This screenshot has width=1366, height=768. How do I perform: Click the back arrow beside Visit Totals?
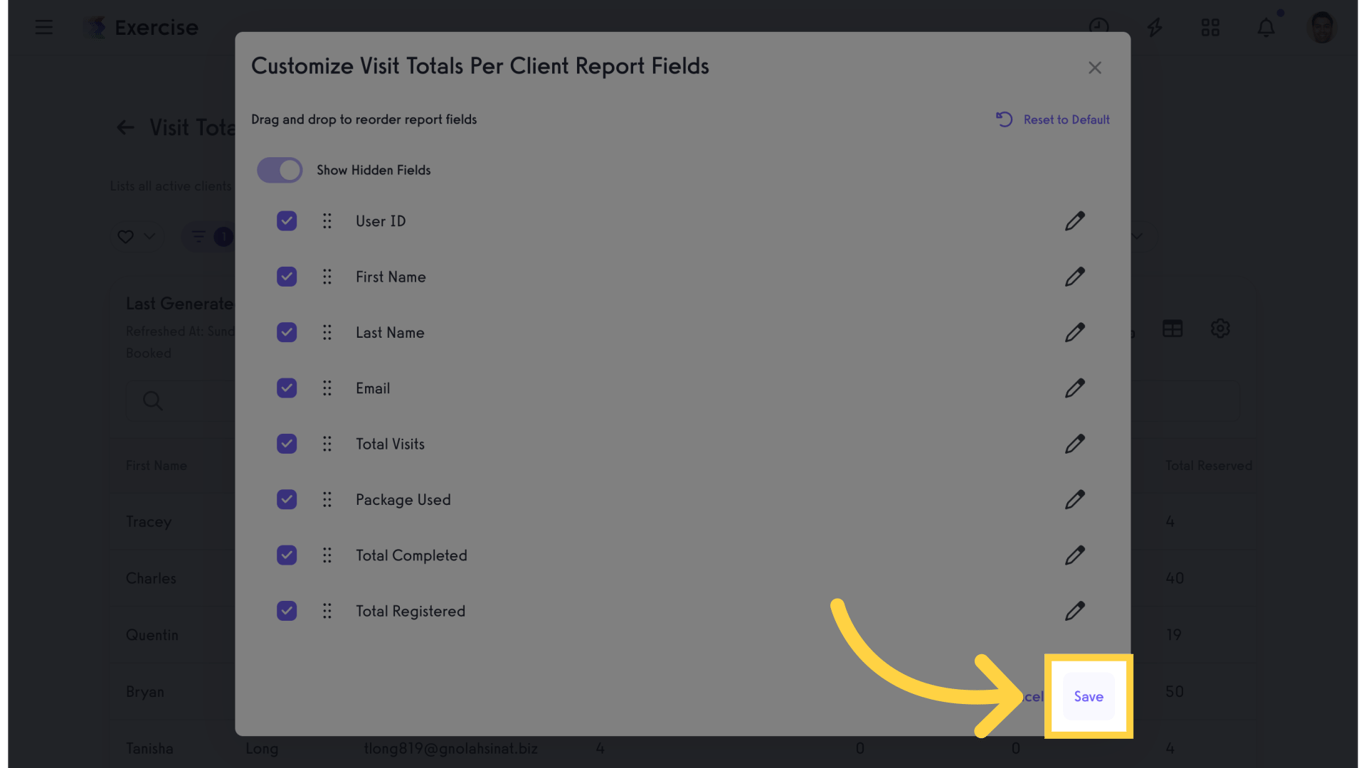pos(125,128)
